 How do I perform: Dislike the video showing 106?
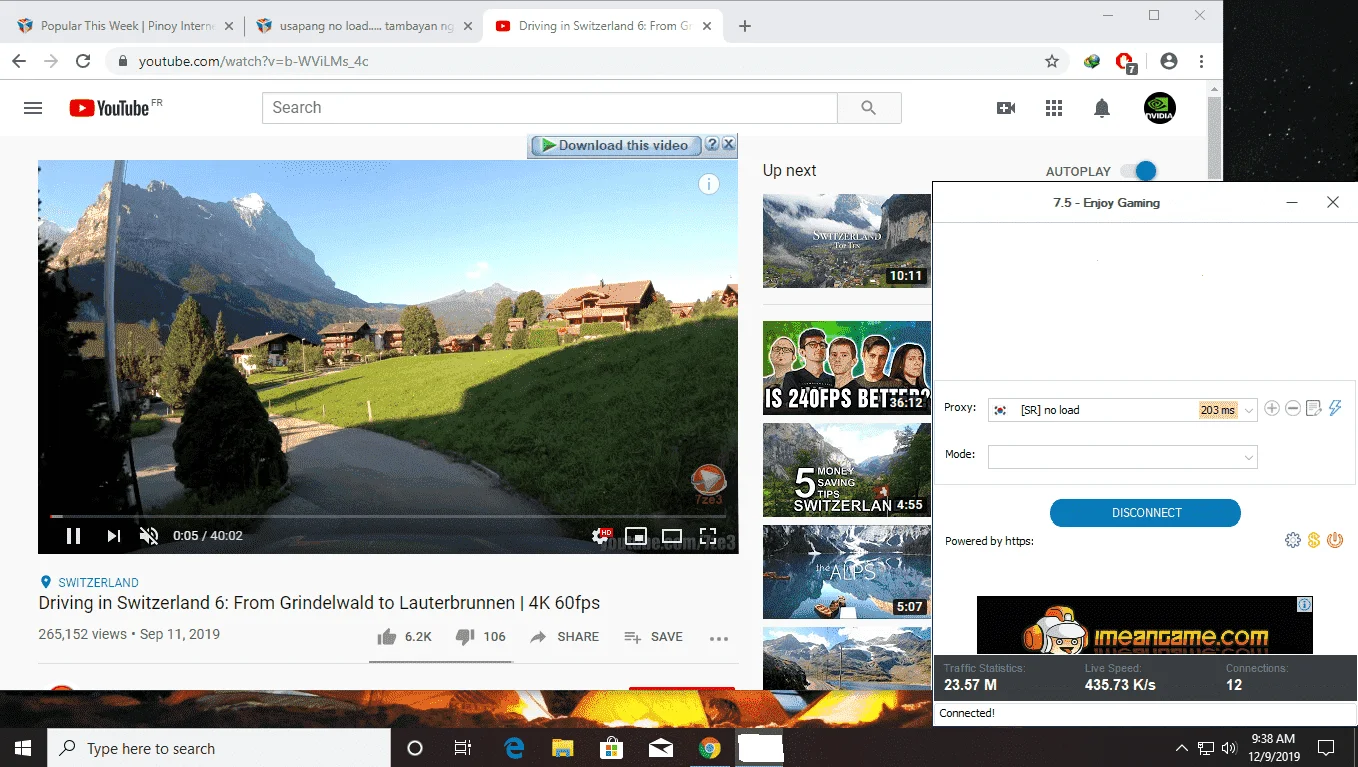tap(481, 637)
